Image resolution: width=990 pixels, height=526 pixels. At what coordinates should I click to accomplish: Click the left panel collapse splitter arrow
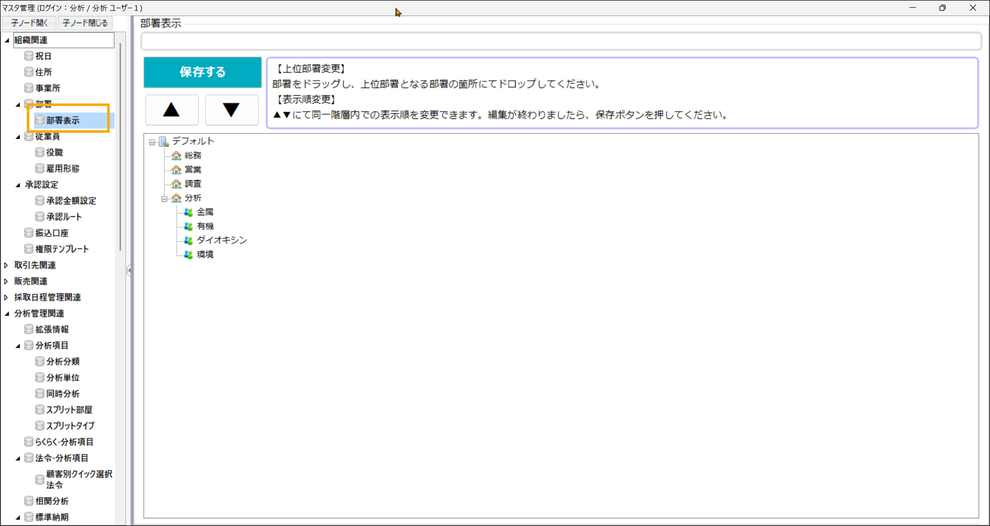click(x=129, y=270)
